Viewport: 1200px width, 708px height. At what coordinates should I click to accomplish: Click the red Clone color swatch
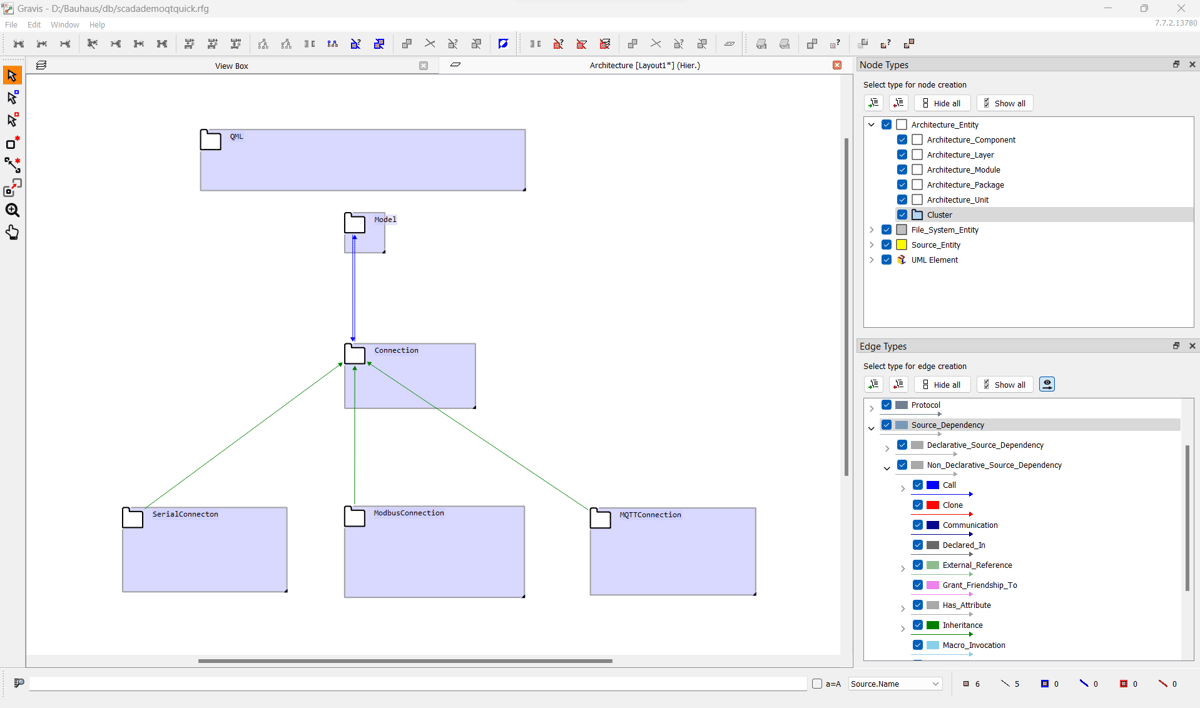pos(932,505)
